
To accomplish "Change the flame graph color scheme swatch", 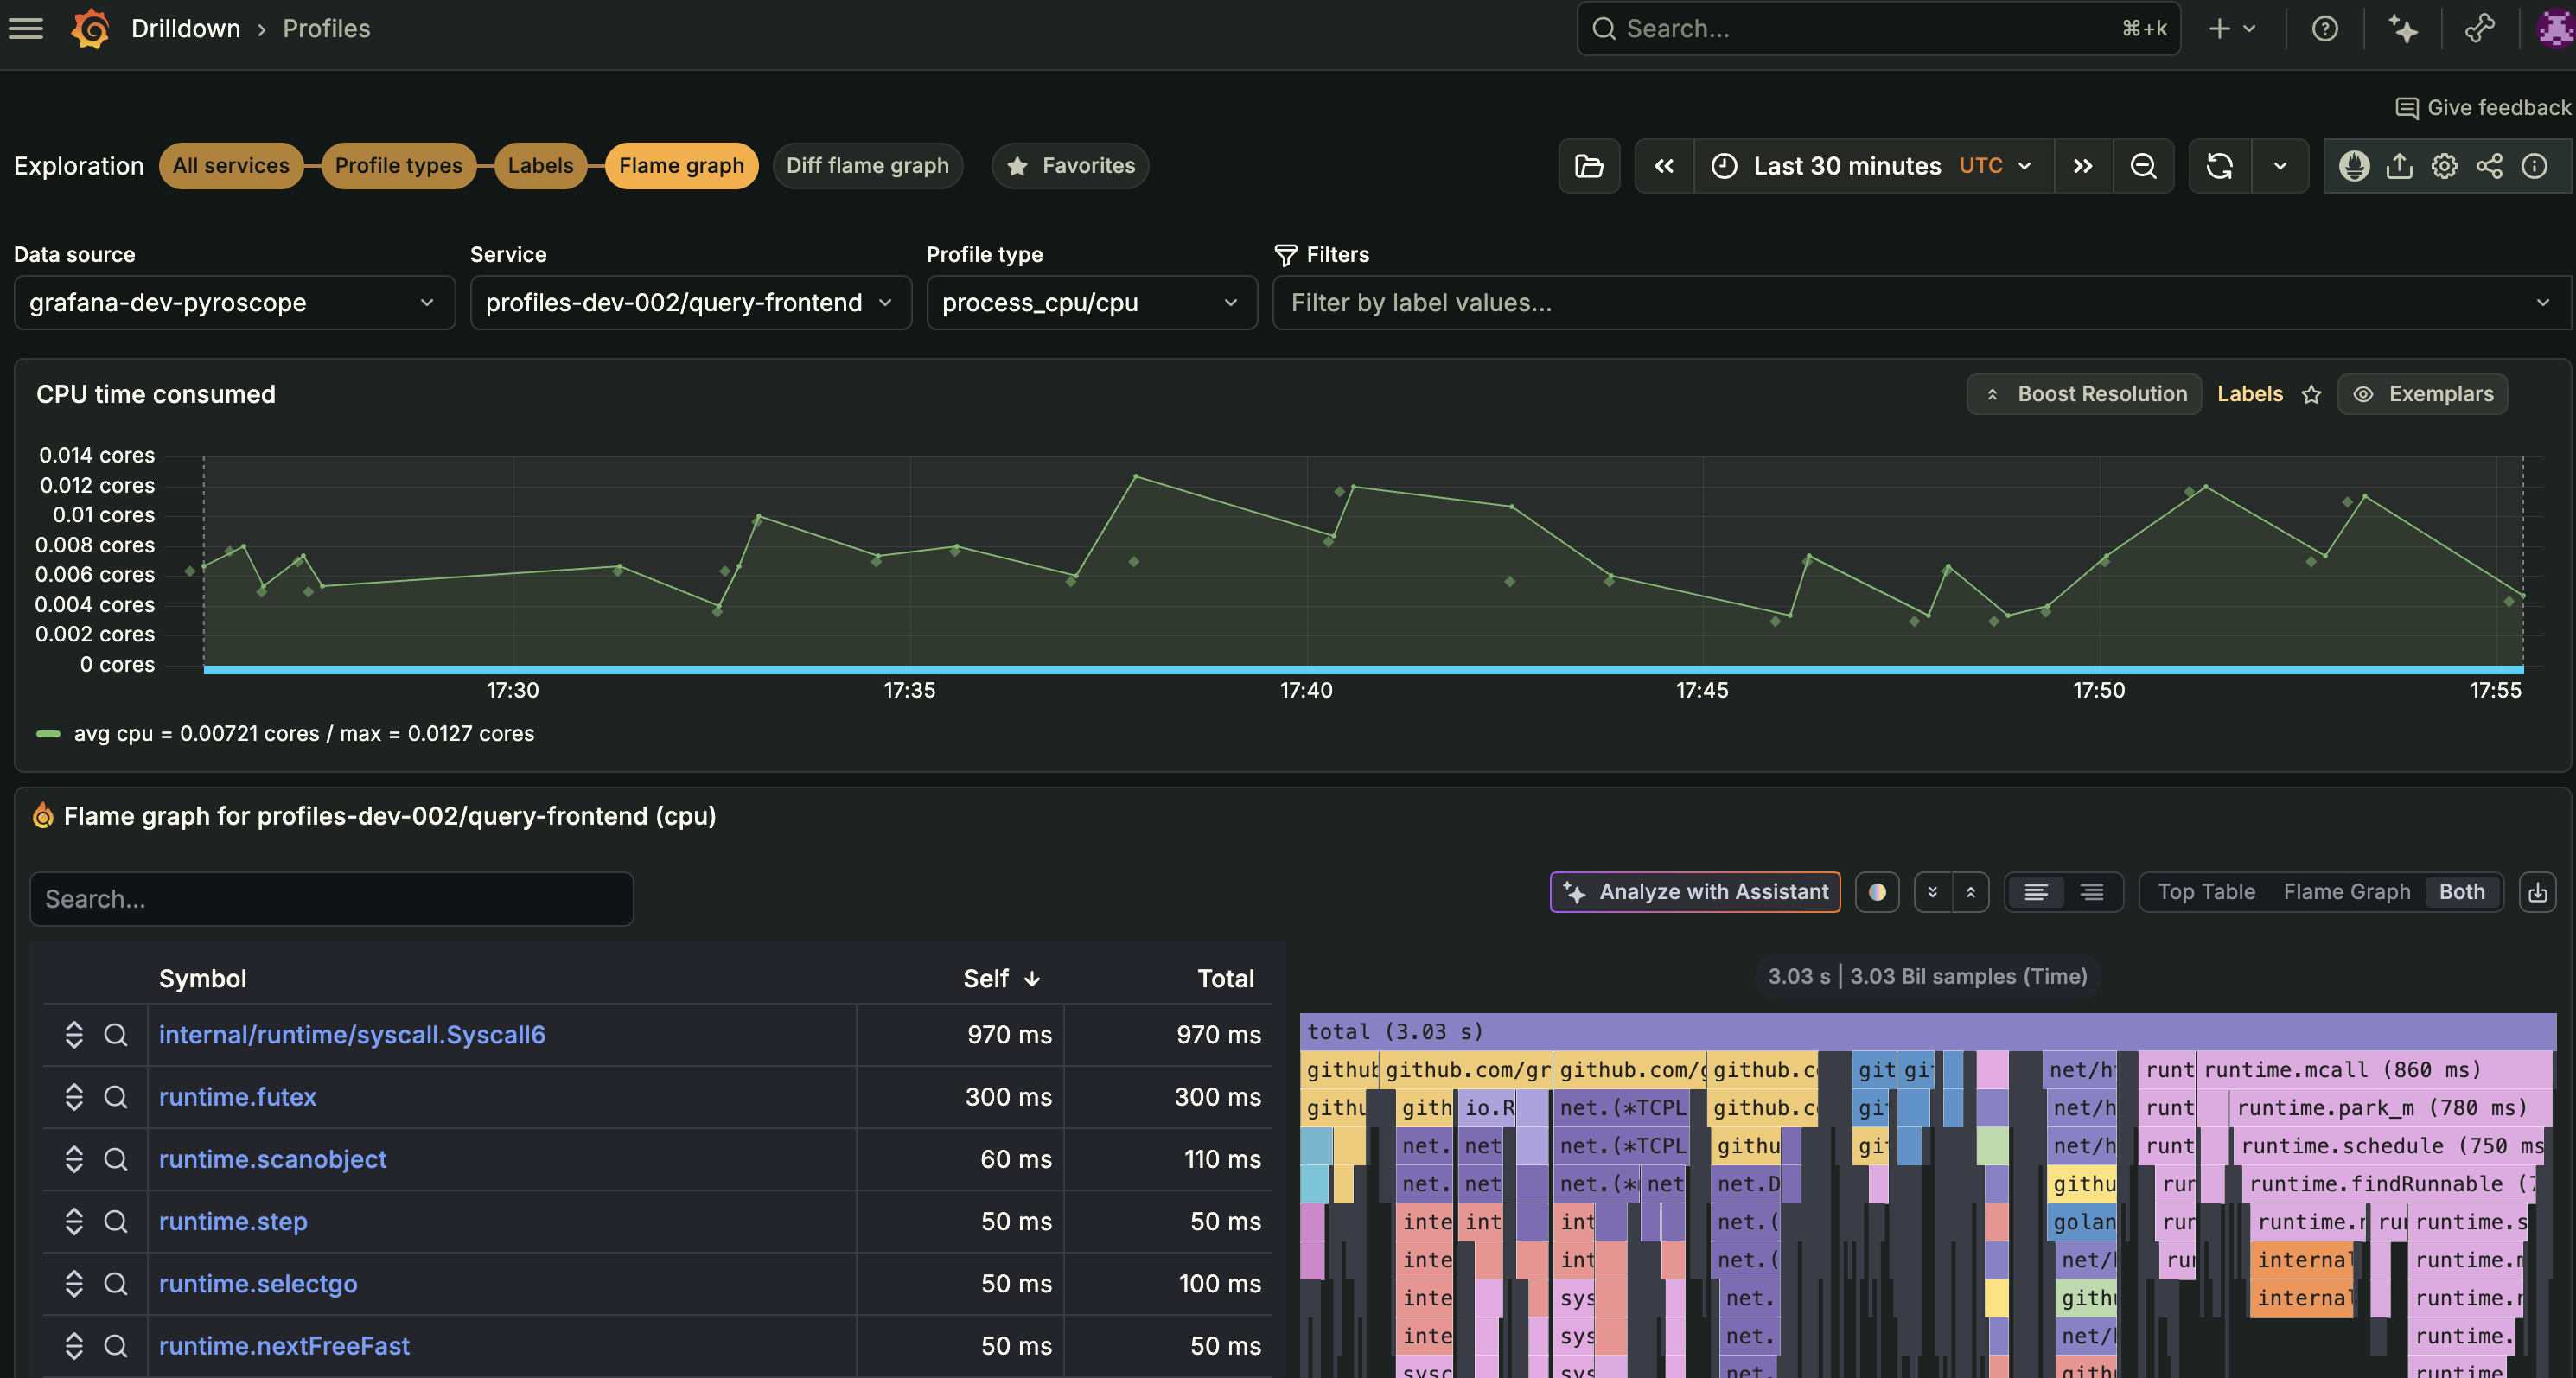I will (x=1877, y=892).
